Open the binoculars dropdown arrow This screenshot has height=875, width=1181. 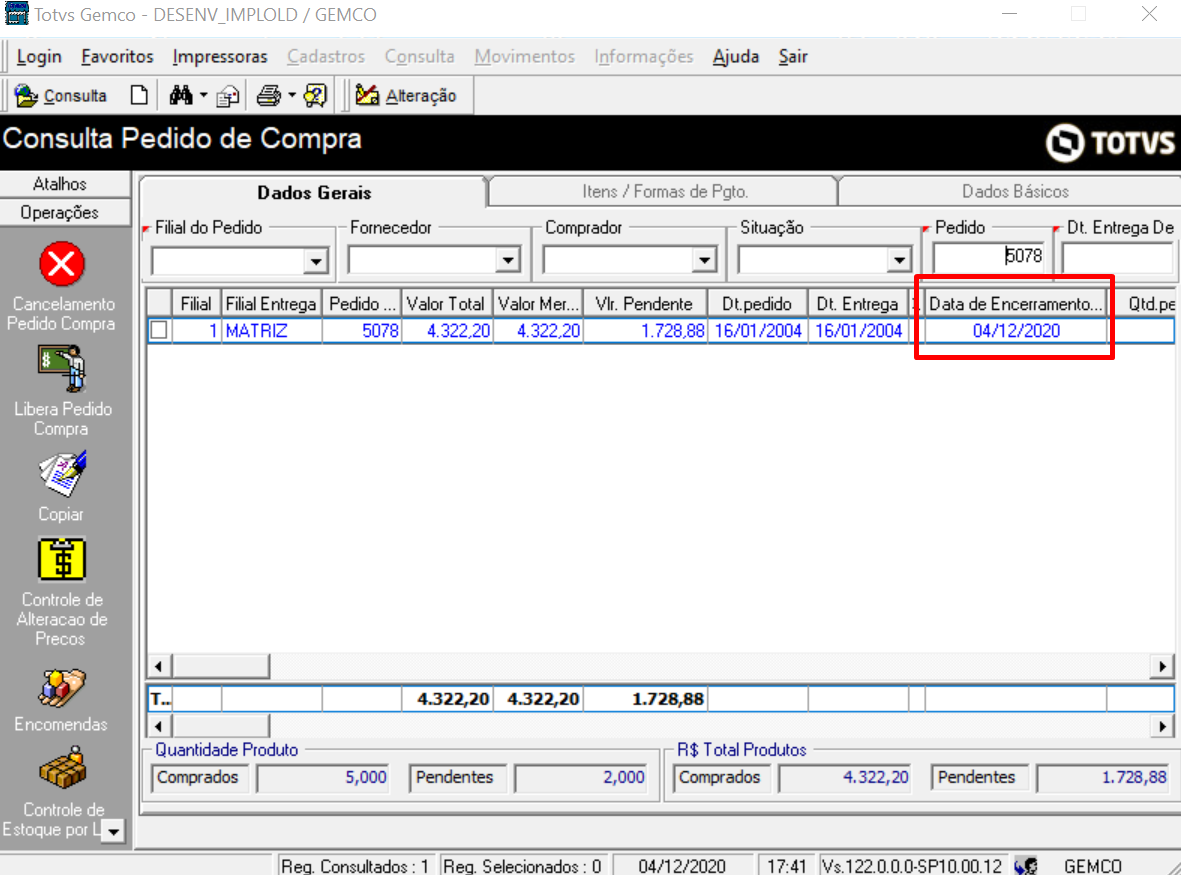pos(203,96)
